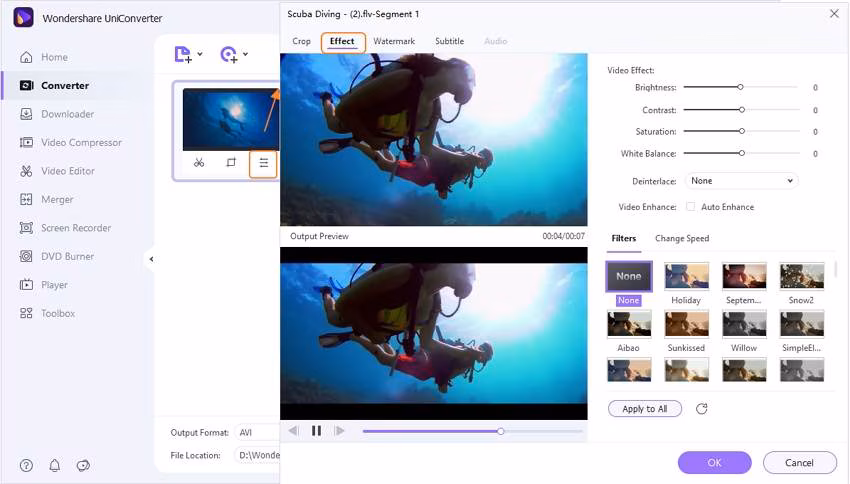Expand the Add Files dropdown arrow

click(200, 54)
